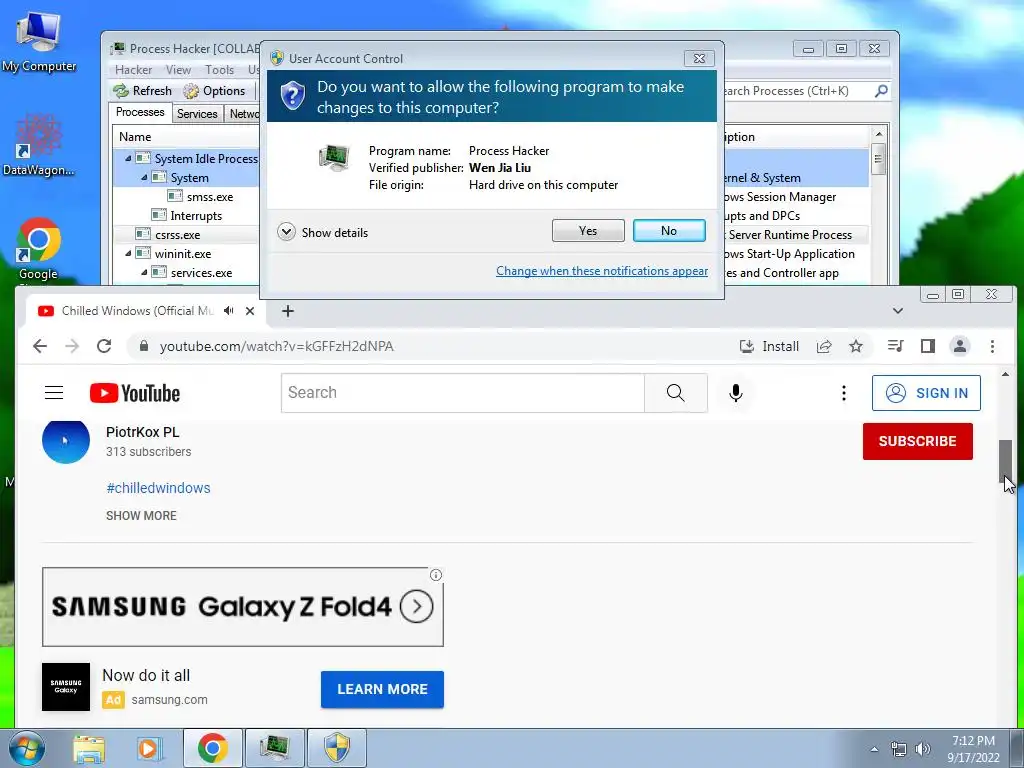Click the Name column header in Process Hacker
Screen dimensions: 1024x768
[x=187, y=136]
